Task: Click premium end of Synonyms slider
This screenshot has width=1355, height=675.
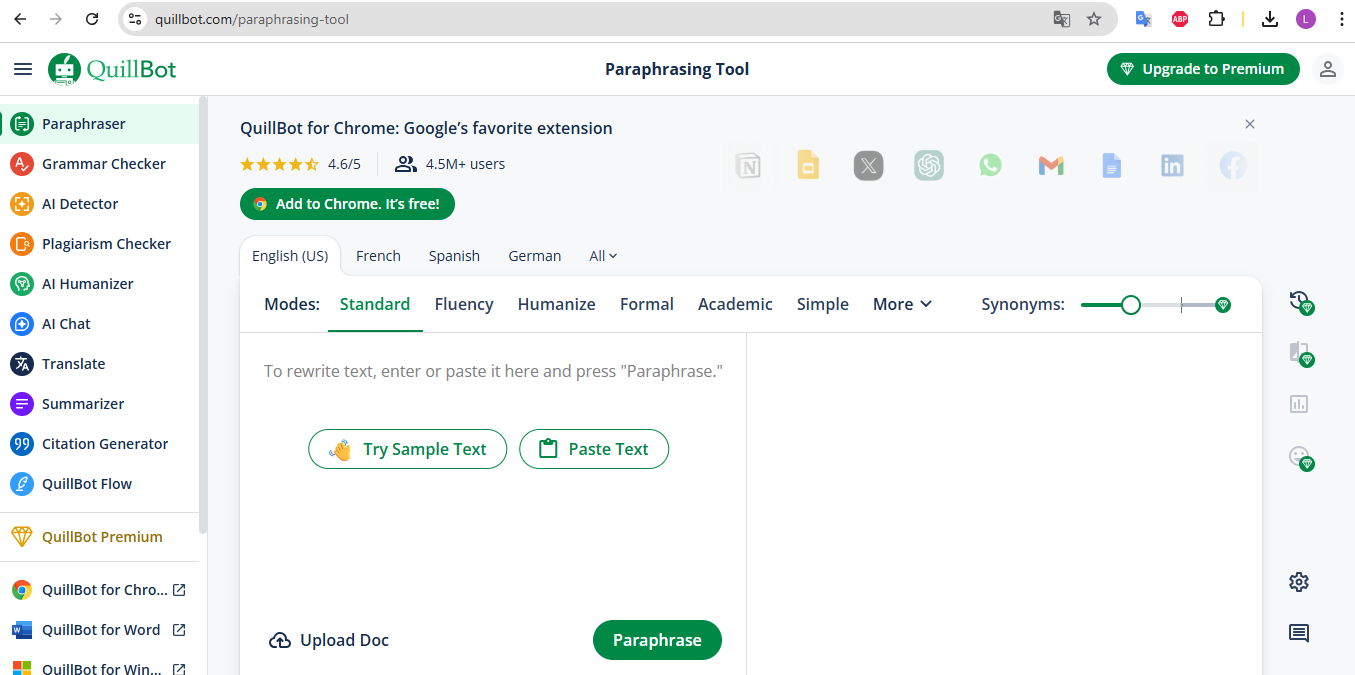Action: [x=1222, y=305]
